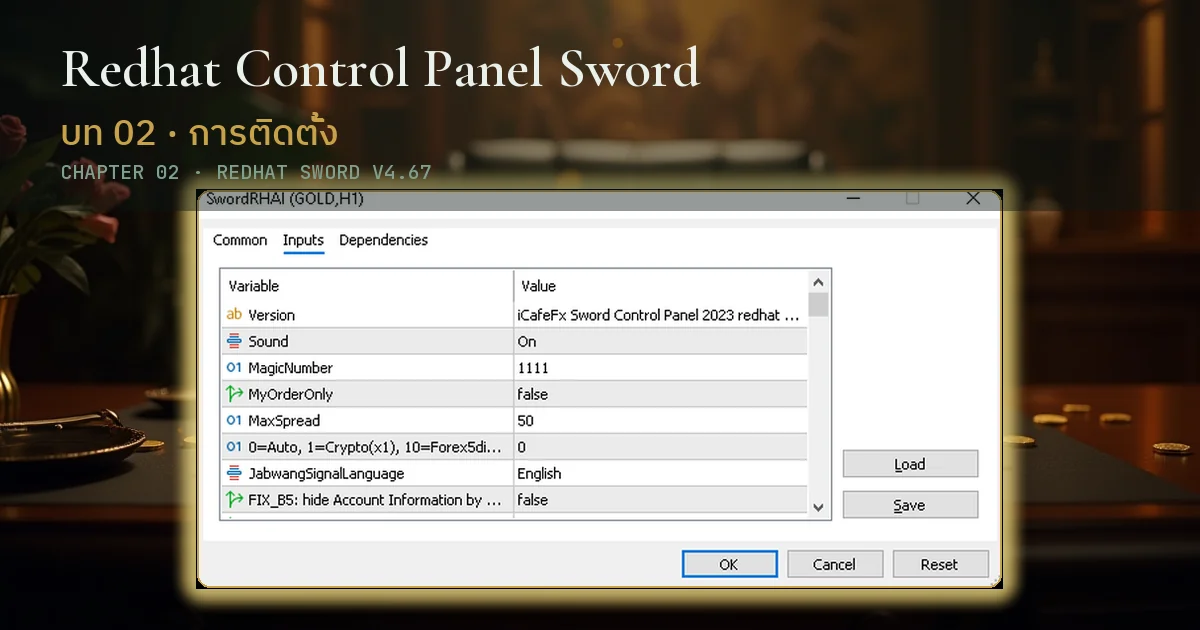Open the Dependencies tab

pos(383,240)
